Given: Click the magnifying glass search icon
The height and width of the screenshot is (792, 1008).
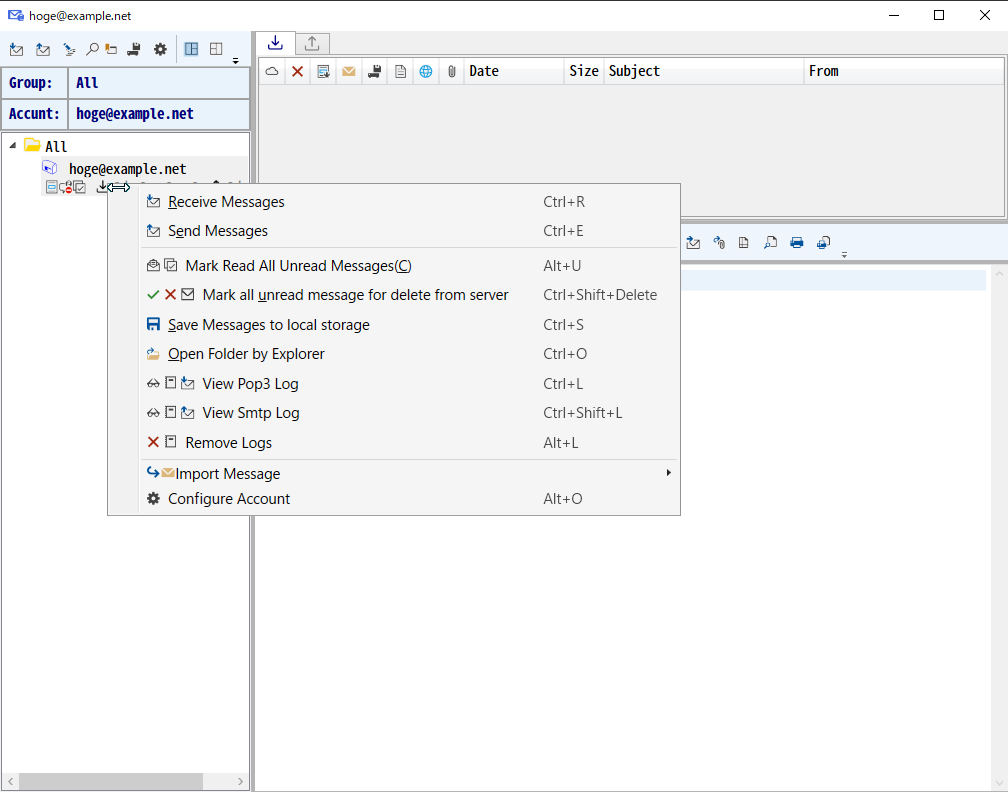Looking at the screenshot, I should pyautogui.click(x=93, y=49).
